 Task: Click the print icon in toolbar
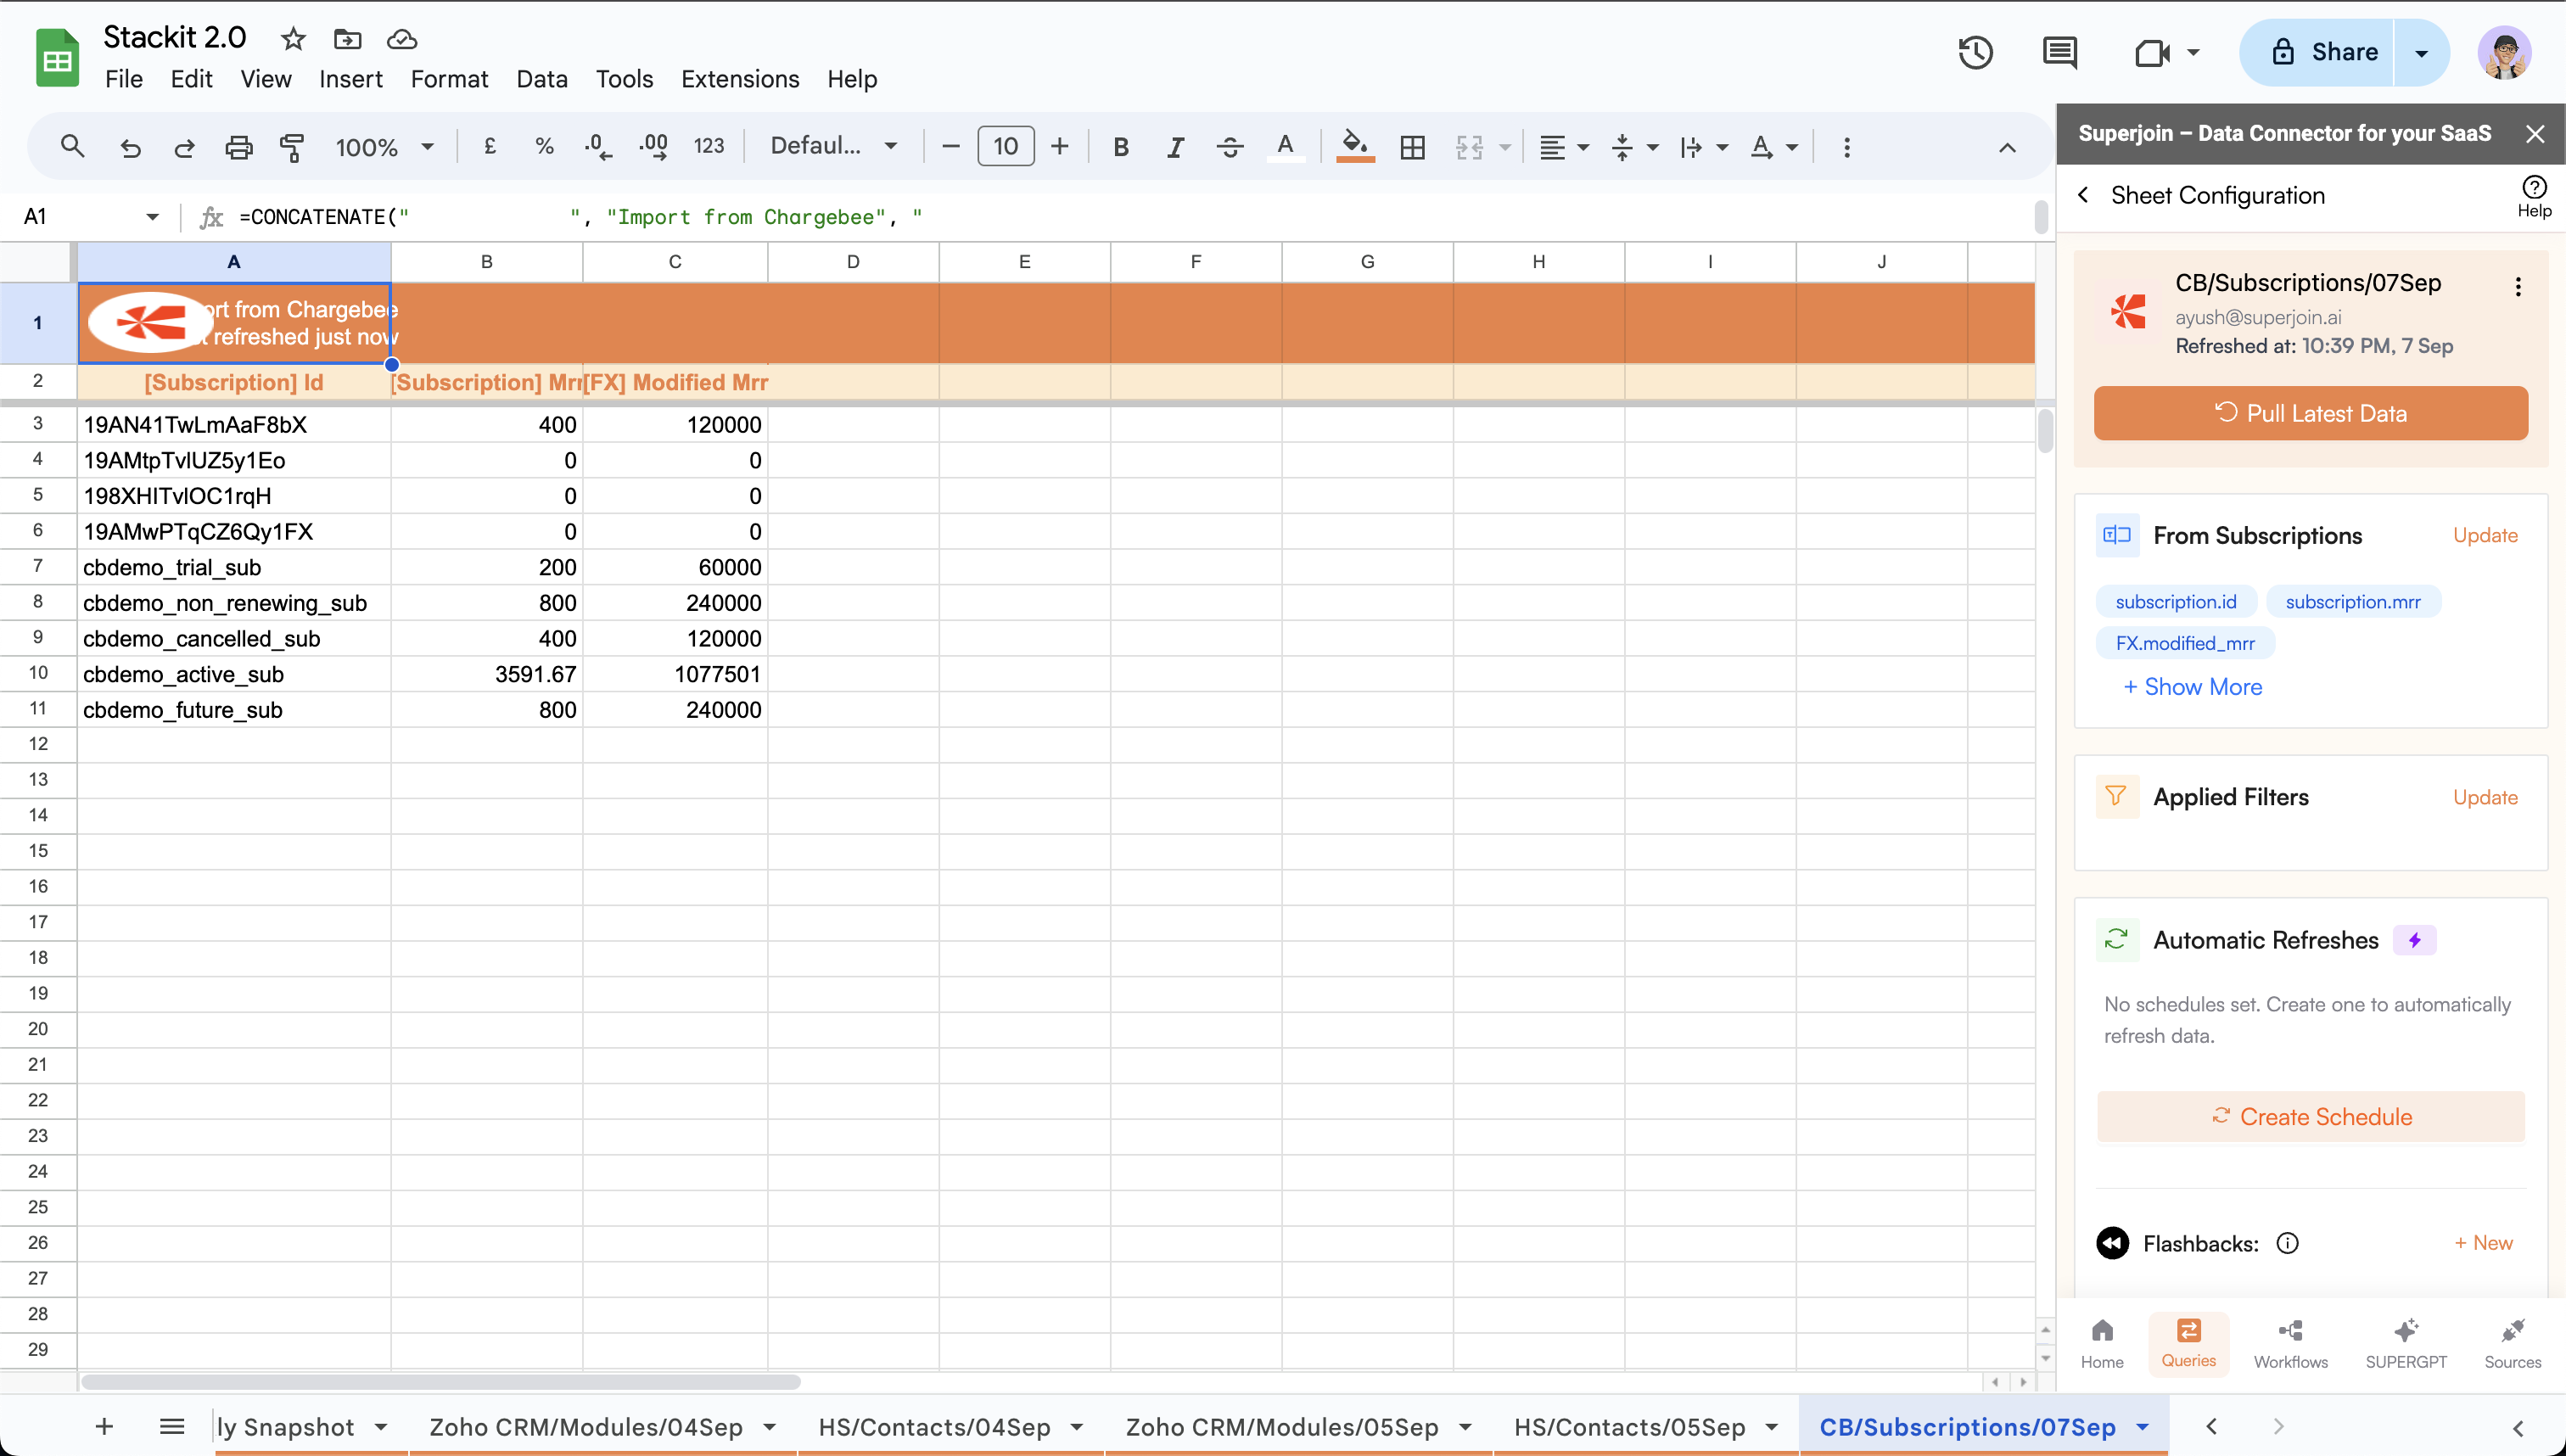pos(238,147)
